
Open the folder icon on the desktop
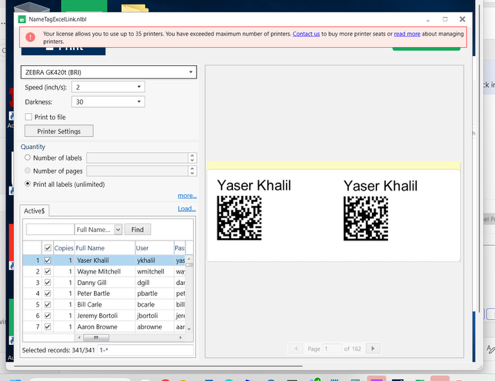135,8
